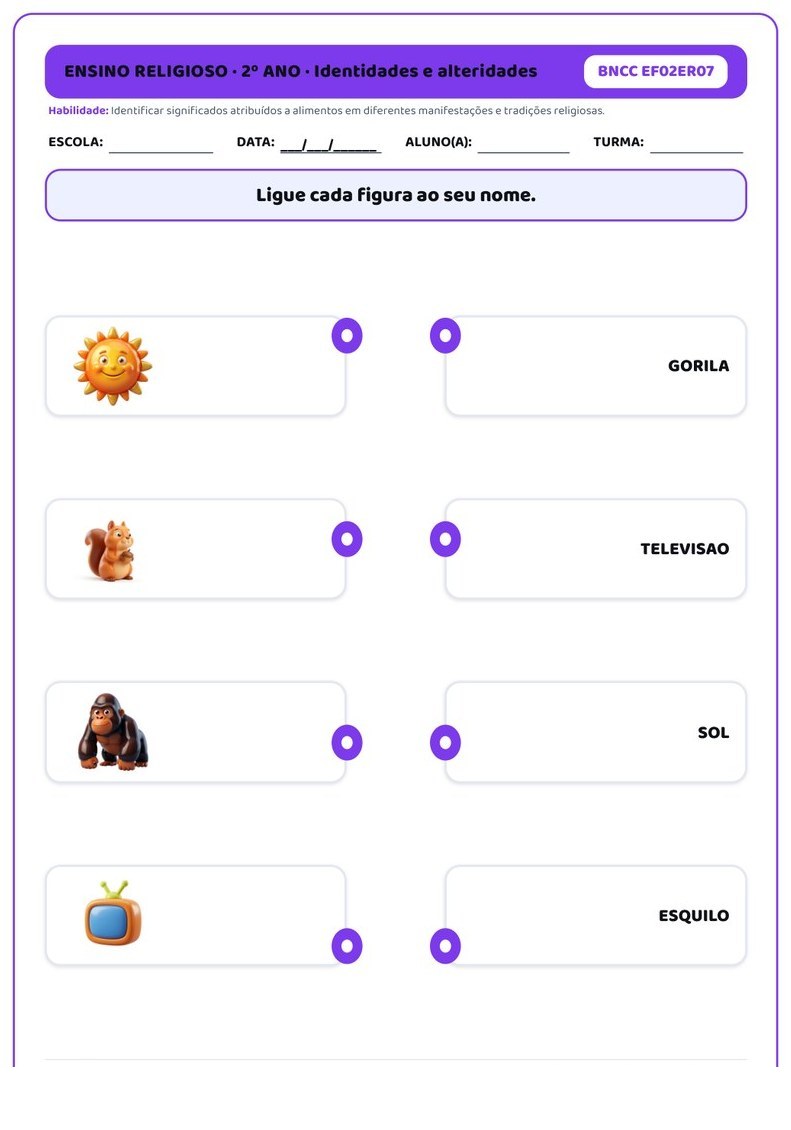Viewport: 791px width, 1130px height.
Task: Select the connector dot beside ESQUILO word
Action: point(445,946)
